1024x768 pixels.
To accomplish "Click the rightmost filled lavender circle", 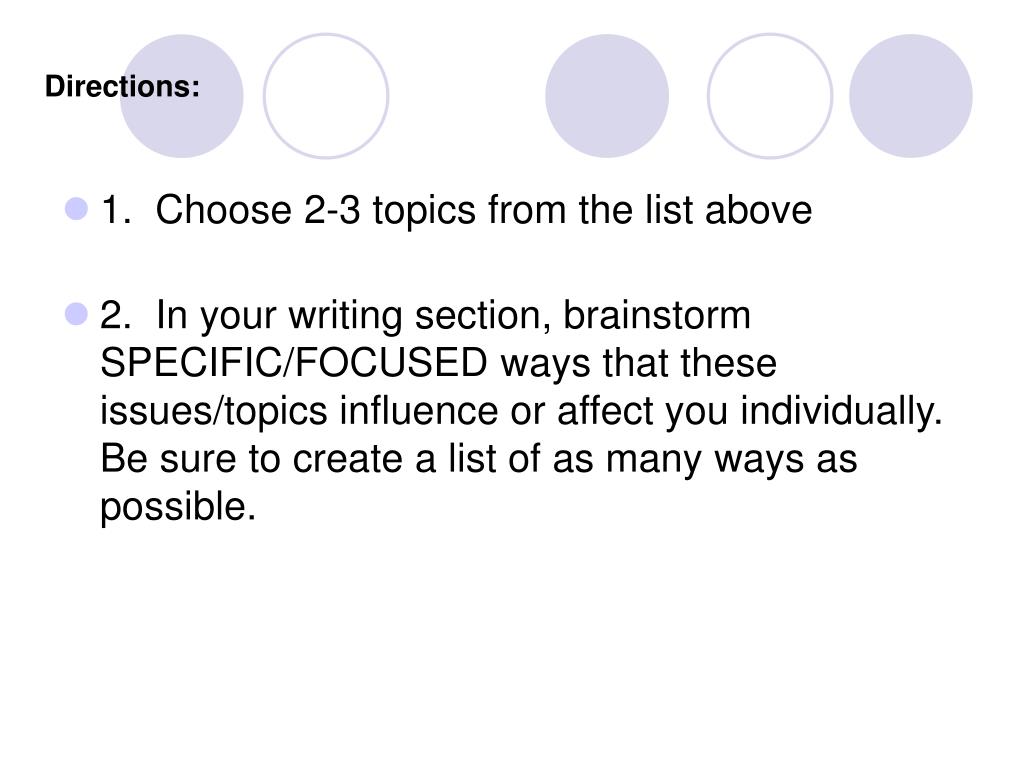I will click(910, 96).
